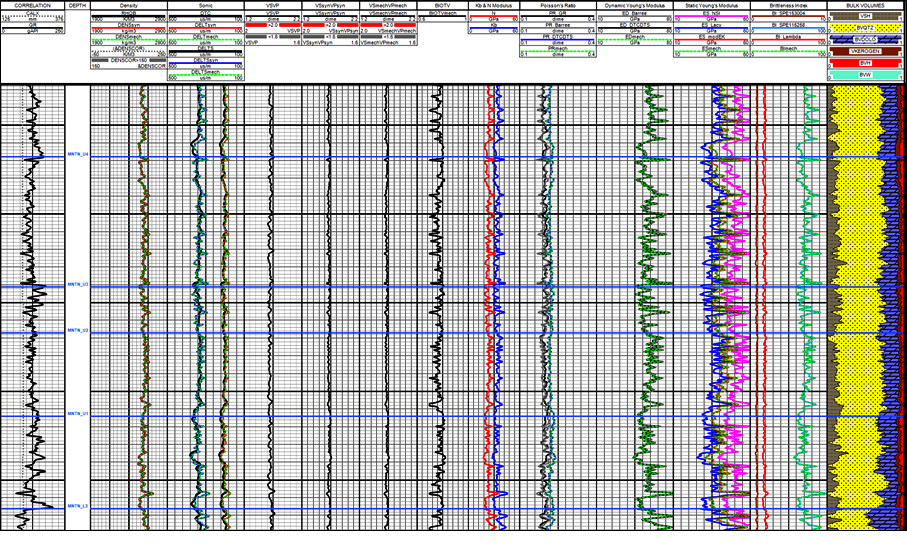
Task: Select the red BVH legend swatch
Action: pyautogui.click(x=866, y=63)
